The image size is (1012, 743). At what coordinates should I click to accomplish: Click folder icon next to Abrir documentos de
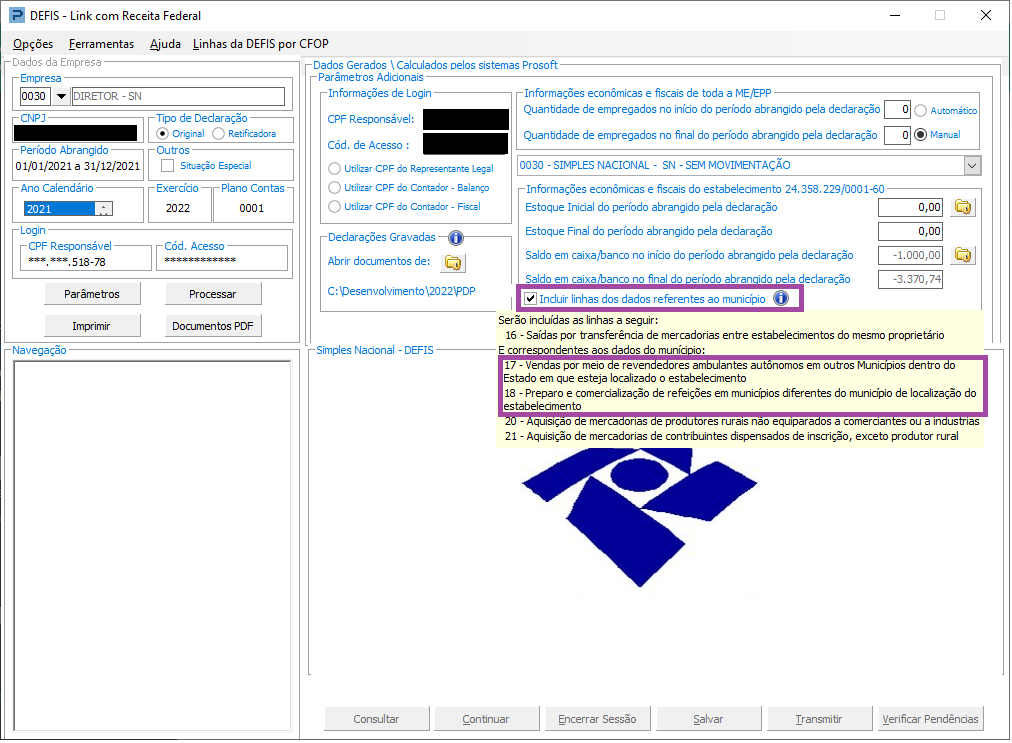[453, 262]
